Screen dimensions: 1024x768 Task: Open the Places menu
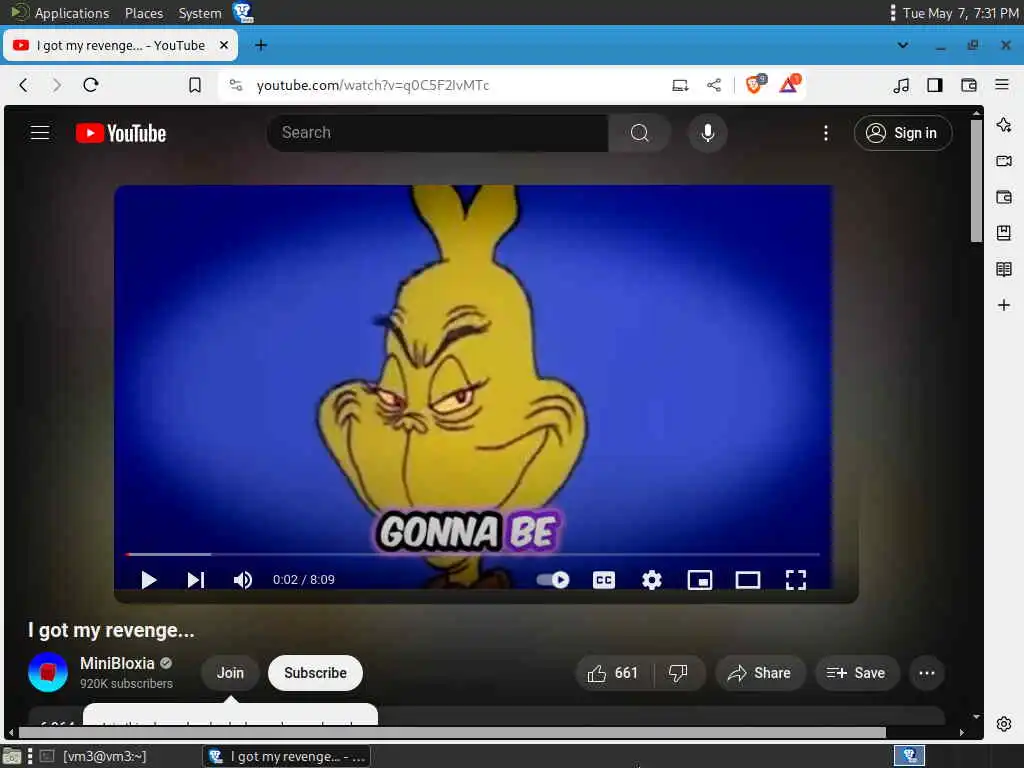point(144,13)
